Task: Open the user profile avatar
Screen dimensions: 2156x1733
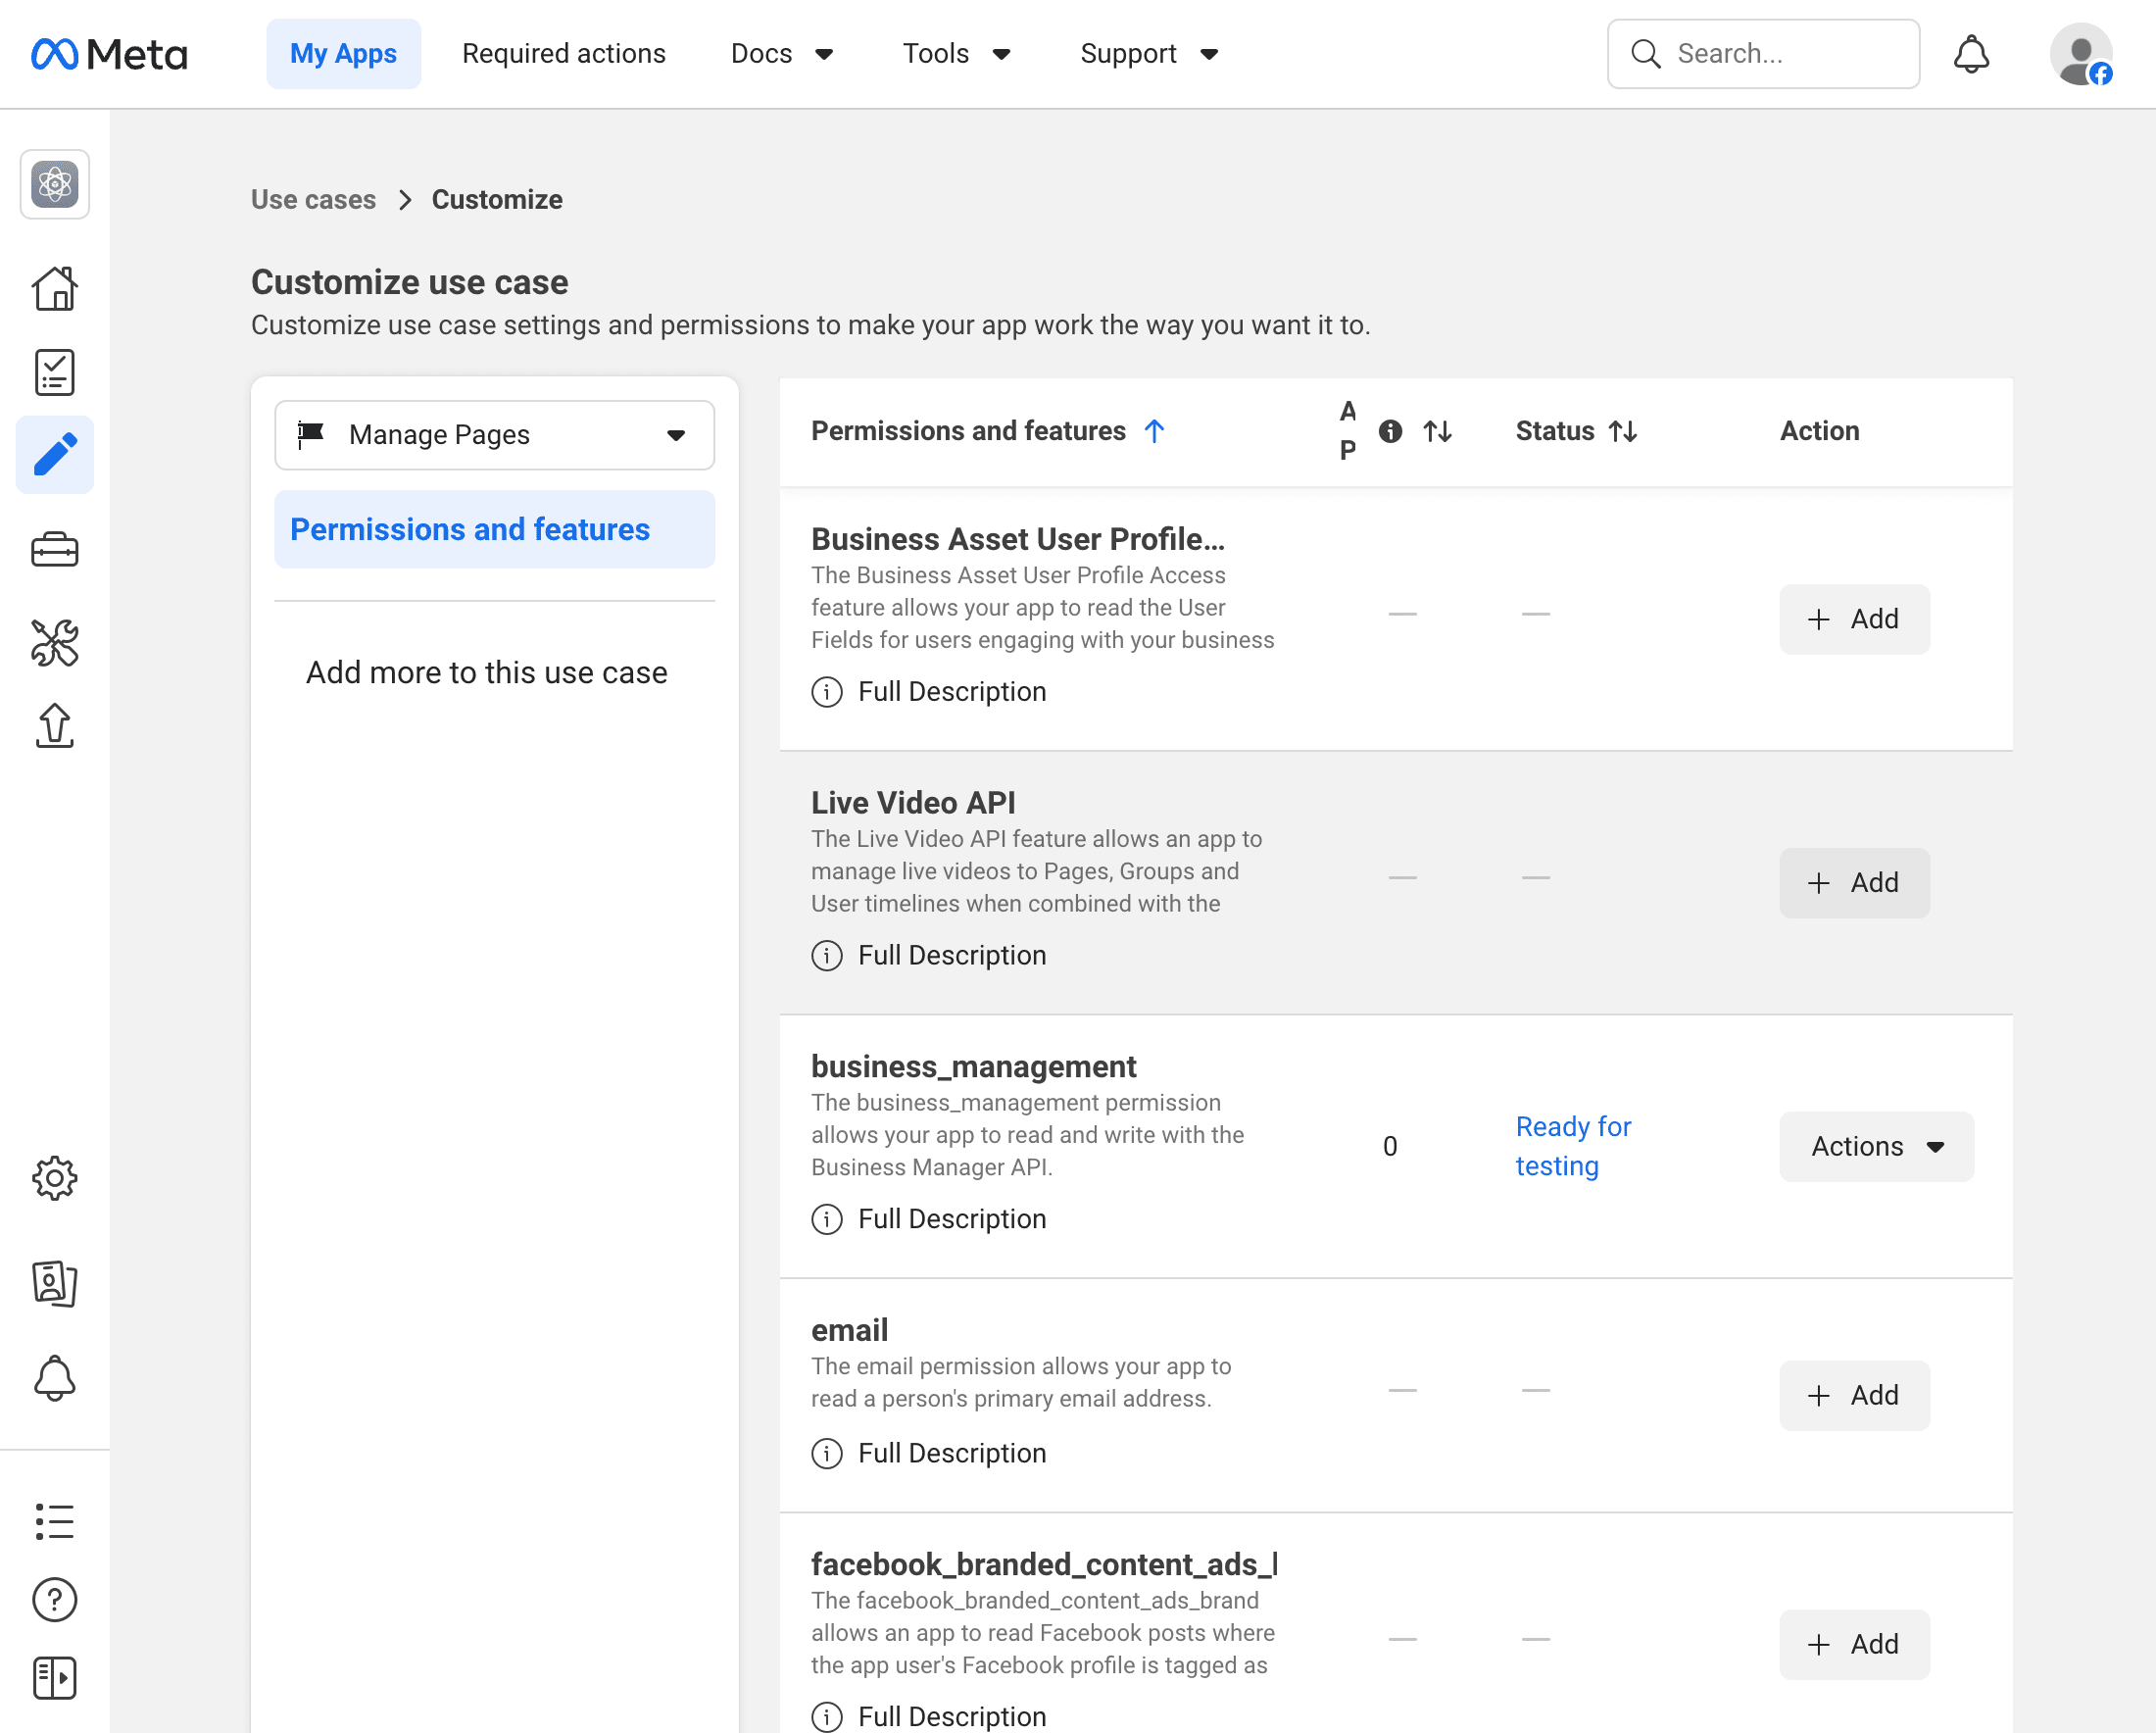Action: click(x=2081, y=54)
